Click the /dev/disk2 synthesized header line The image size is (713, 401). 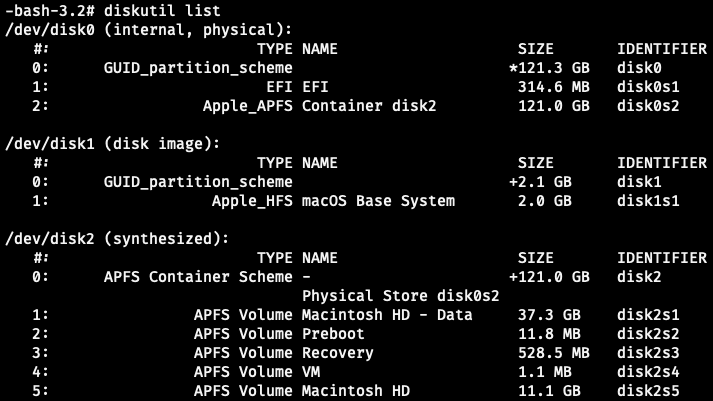coord(117,238)
